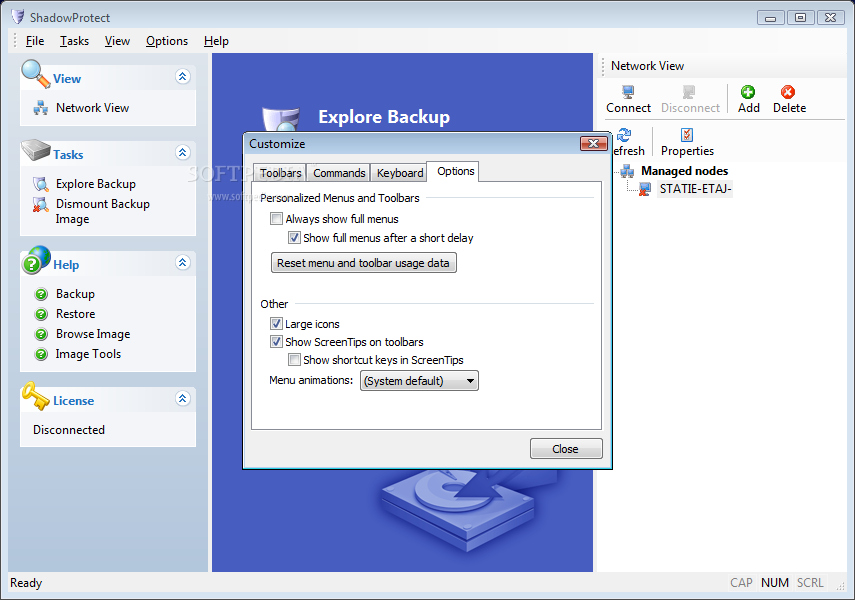The height and width of the screenshot is (600, 855).
Task: Collapse the Help sidebar panel
Action: (x=183, y=262)
